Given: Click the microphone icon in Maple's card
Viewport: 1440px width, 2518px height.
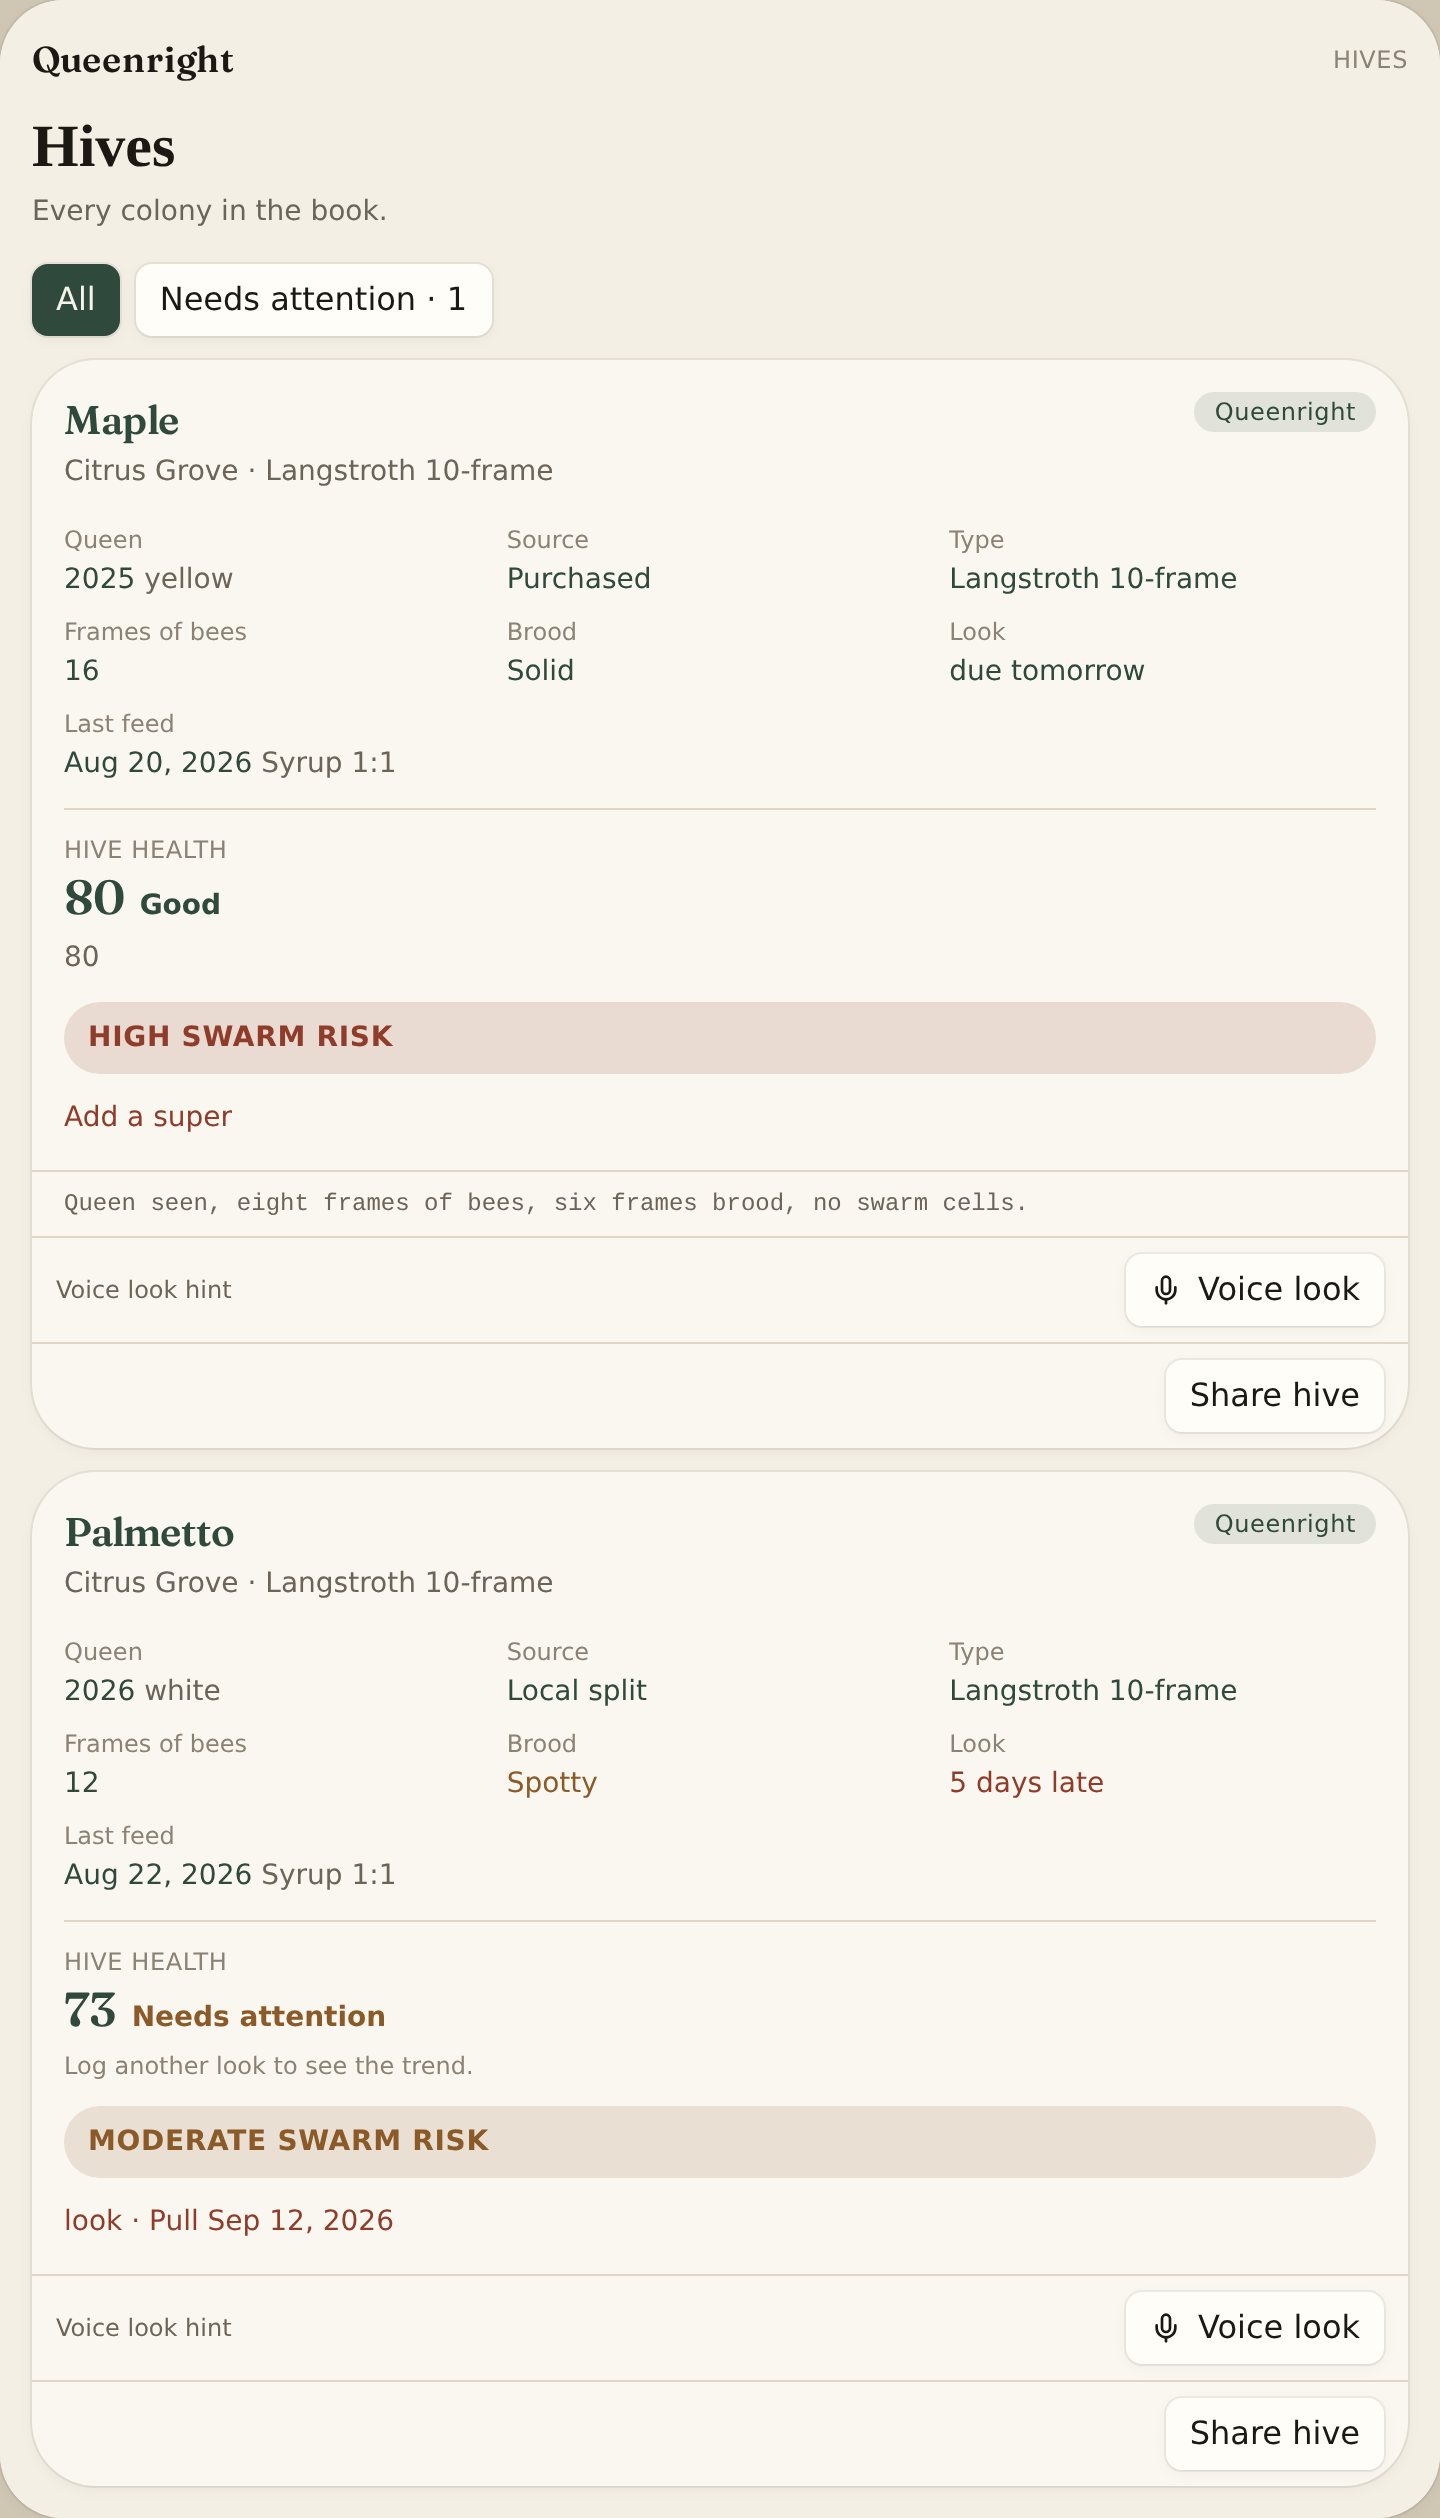Looking at the screenshot, I should point(1166,1290).
